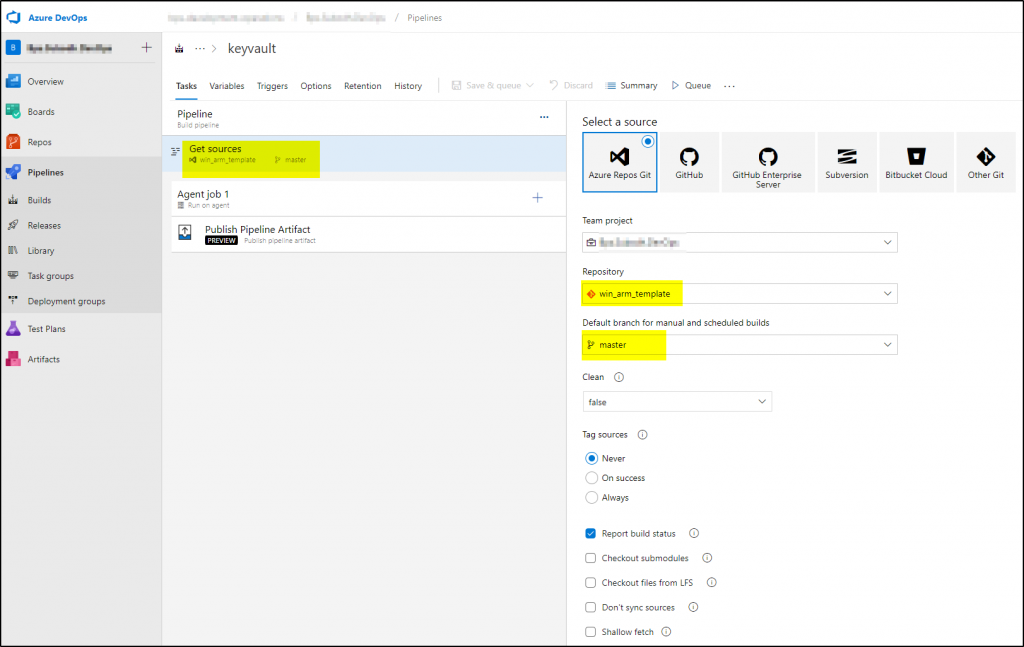The width and height of the screenshot is (1024, 647).
Task: Open the Triggers tab
Action: point(272,86)
